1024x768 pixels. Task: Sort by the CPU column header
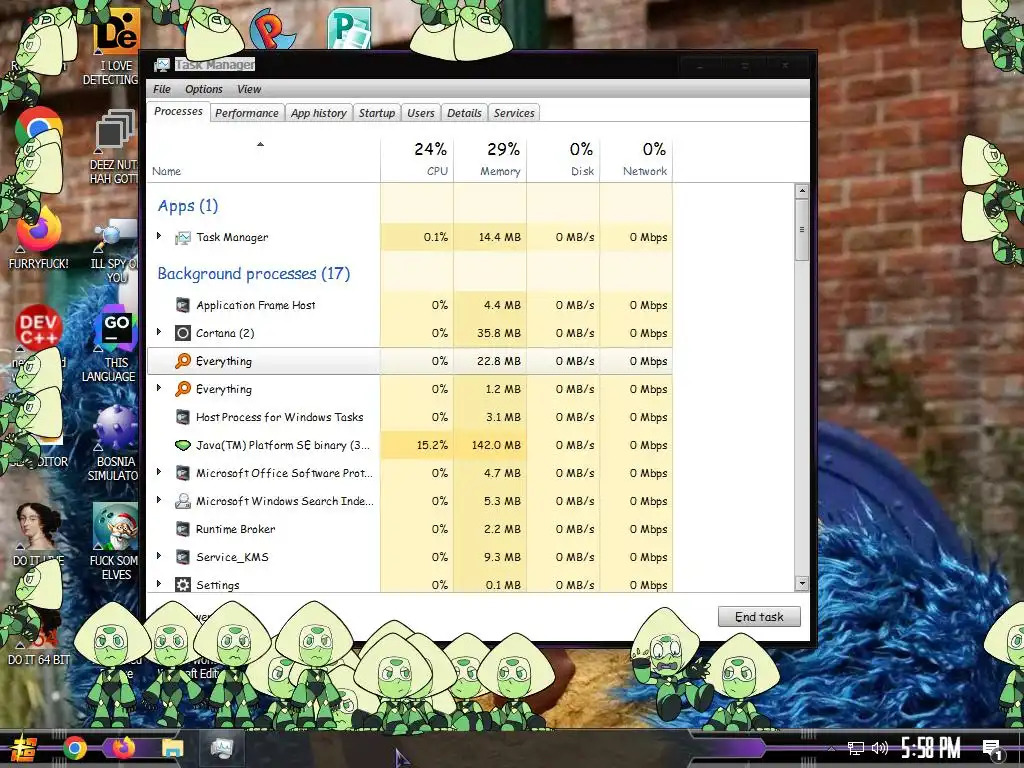417,159
